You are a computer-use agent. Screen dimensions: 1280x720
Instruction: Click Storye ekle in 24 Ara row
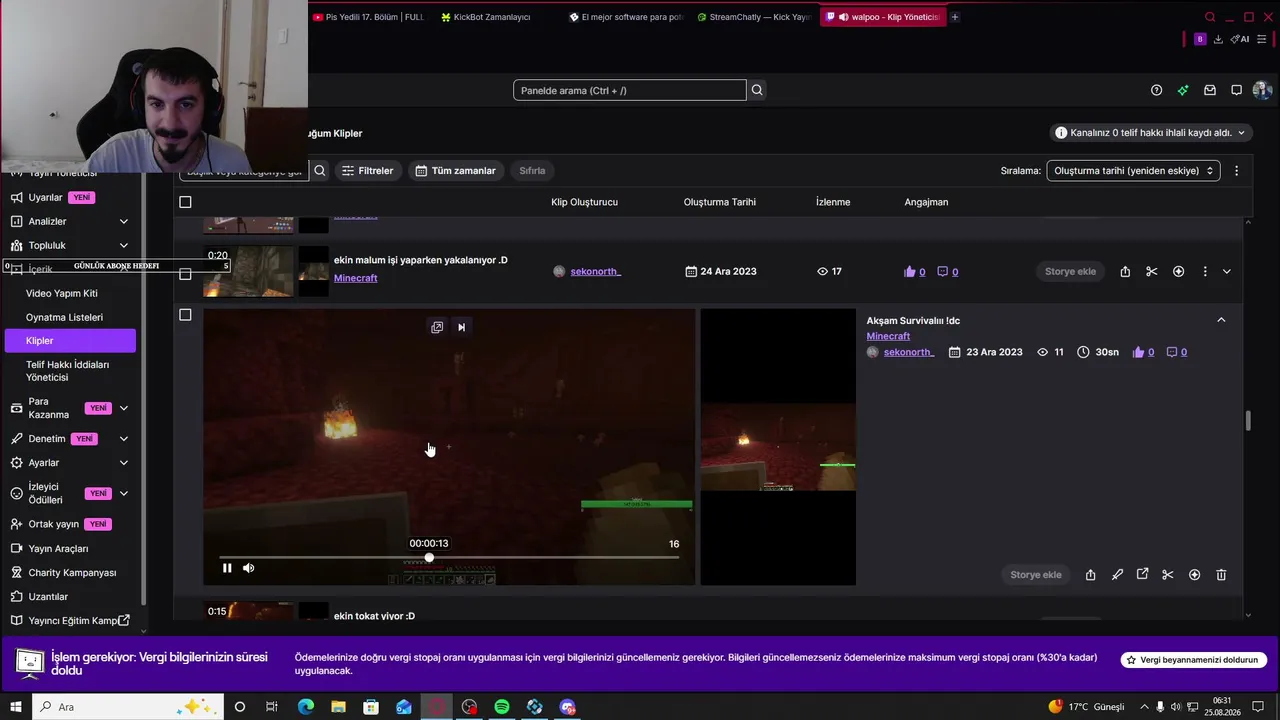tap(1070, 272)
